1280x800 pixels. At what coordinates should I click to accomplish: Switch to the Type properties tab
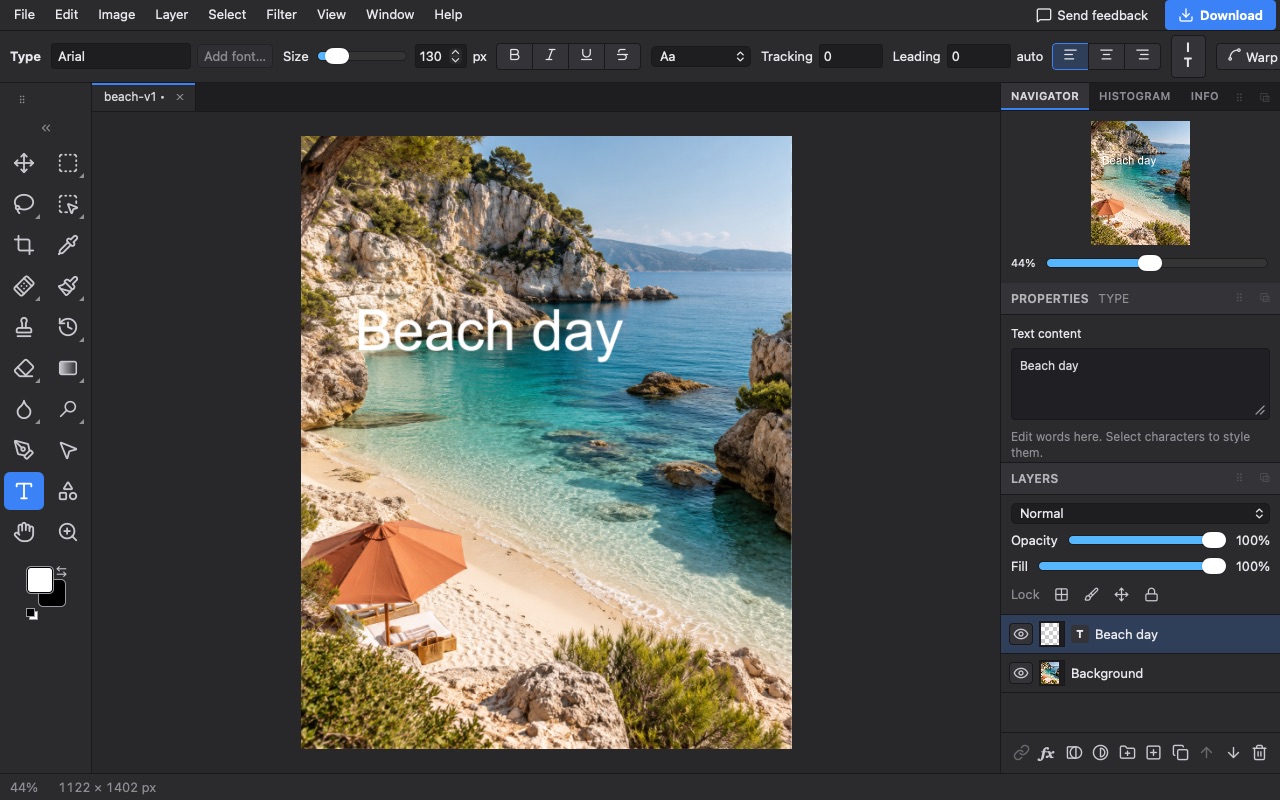(x=1113, y=298)
